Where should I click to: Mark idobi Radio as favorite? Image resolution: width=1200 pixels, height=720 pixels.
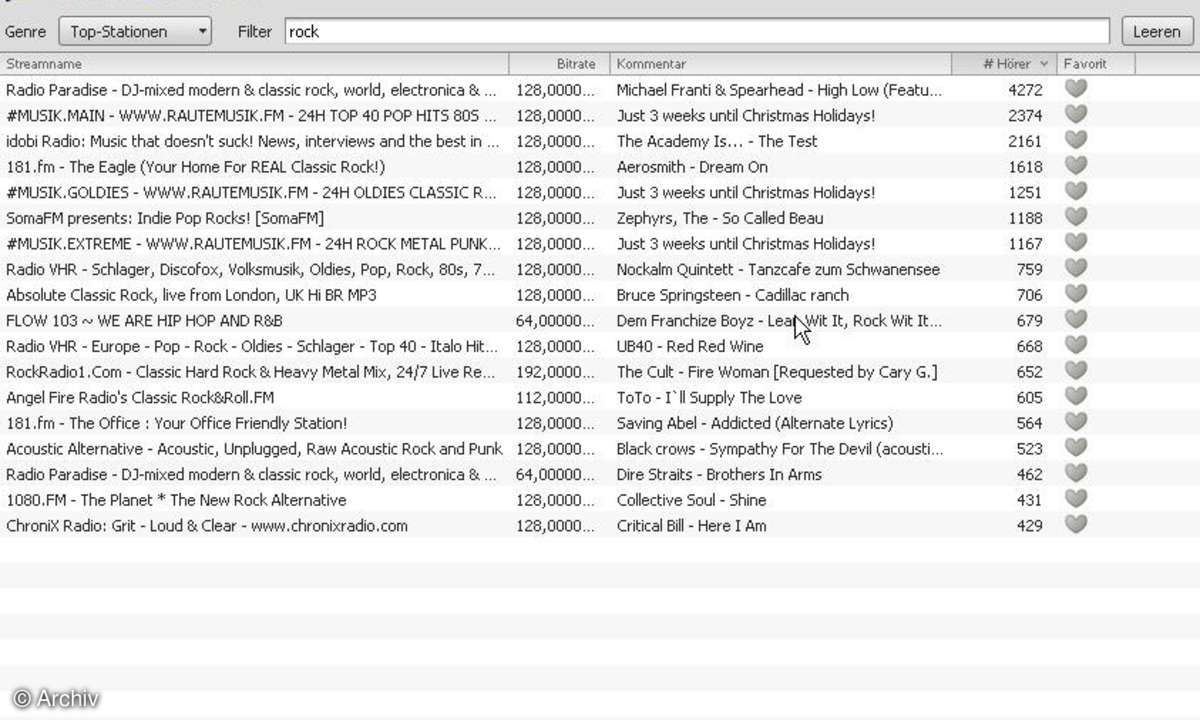(1075, 141)
